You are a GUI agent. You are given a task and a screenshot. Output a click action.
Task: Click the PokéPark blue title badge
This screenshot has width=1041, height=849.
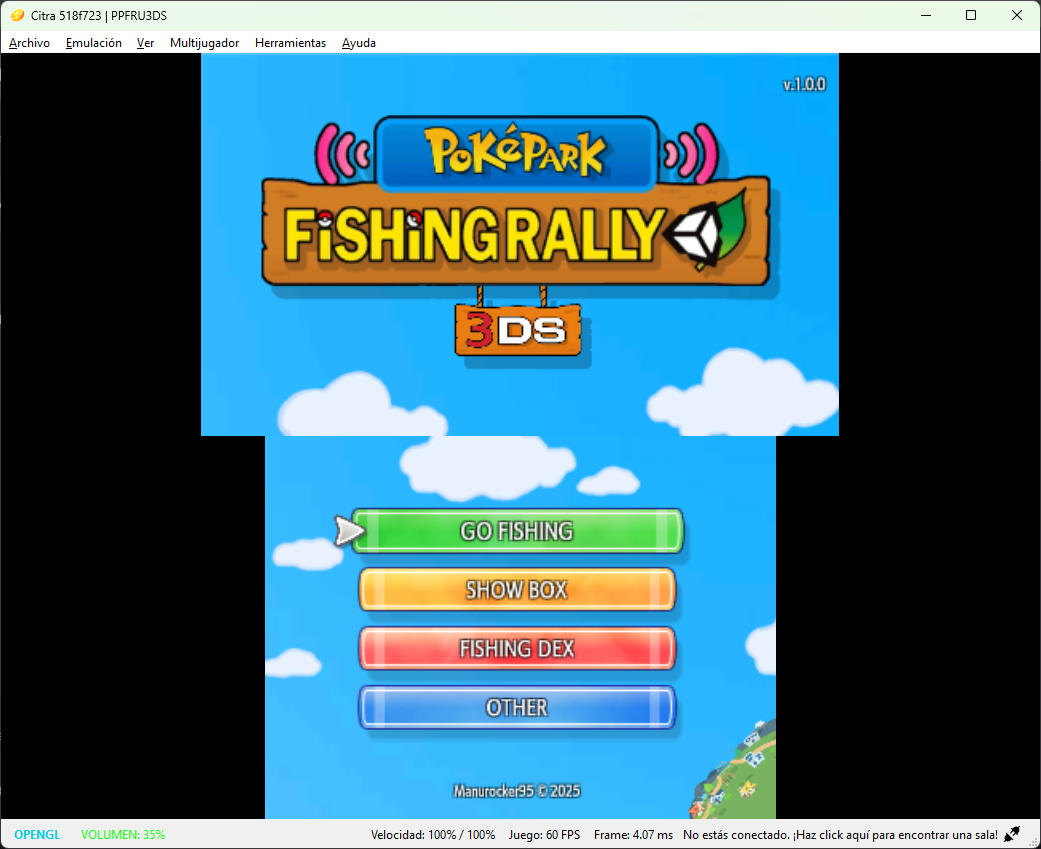point(516,153)
